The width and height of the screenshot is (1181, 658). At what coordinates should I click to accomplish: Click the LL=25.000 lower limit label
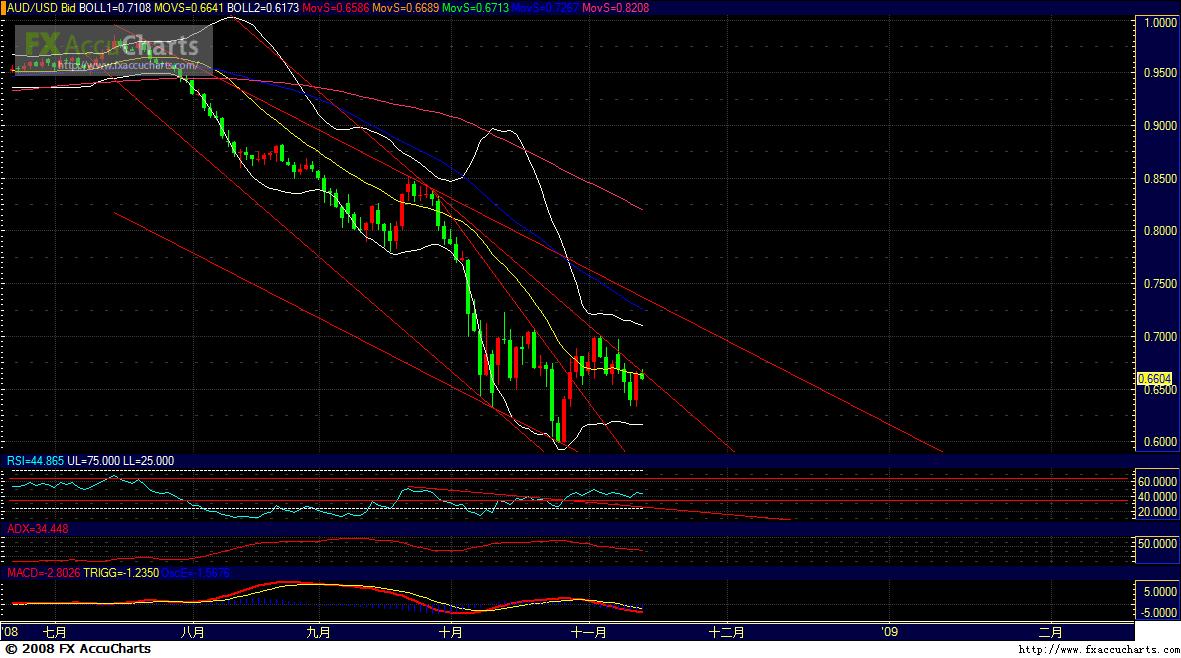[x=148, y=461]
